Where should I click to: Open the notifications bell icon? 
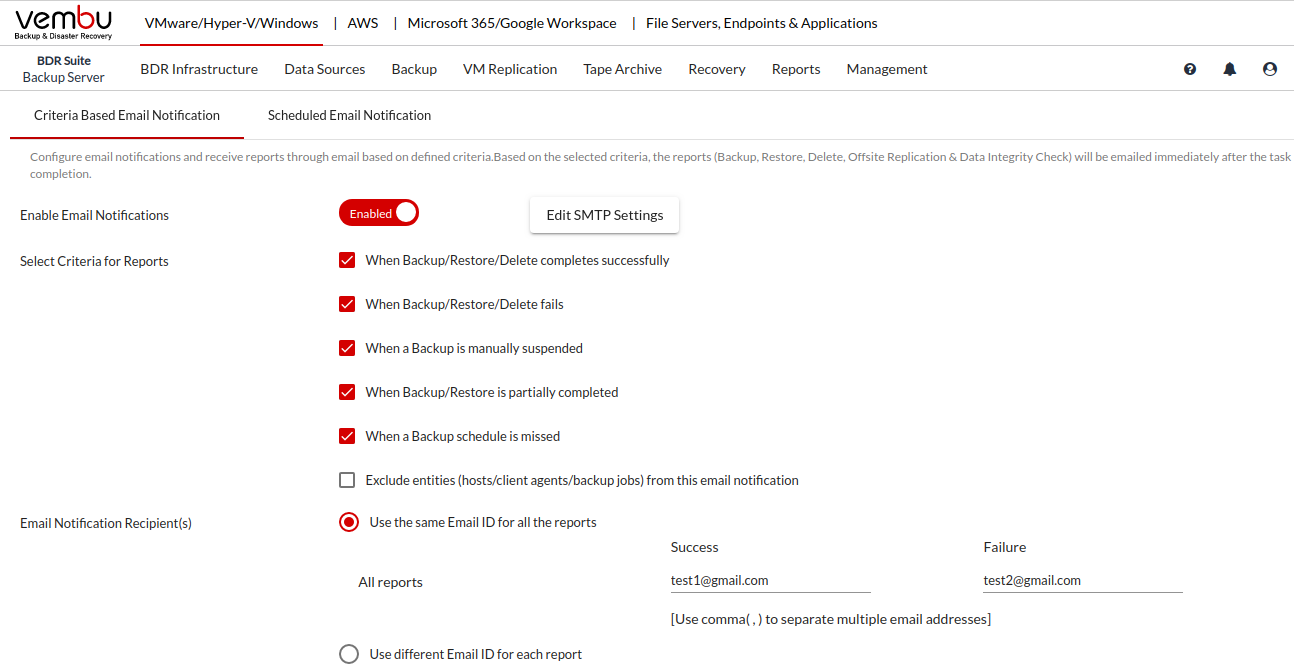(x=1230, y=69)
